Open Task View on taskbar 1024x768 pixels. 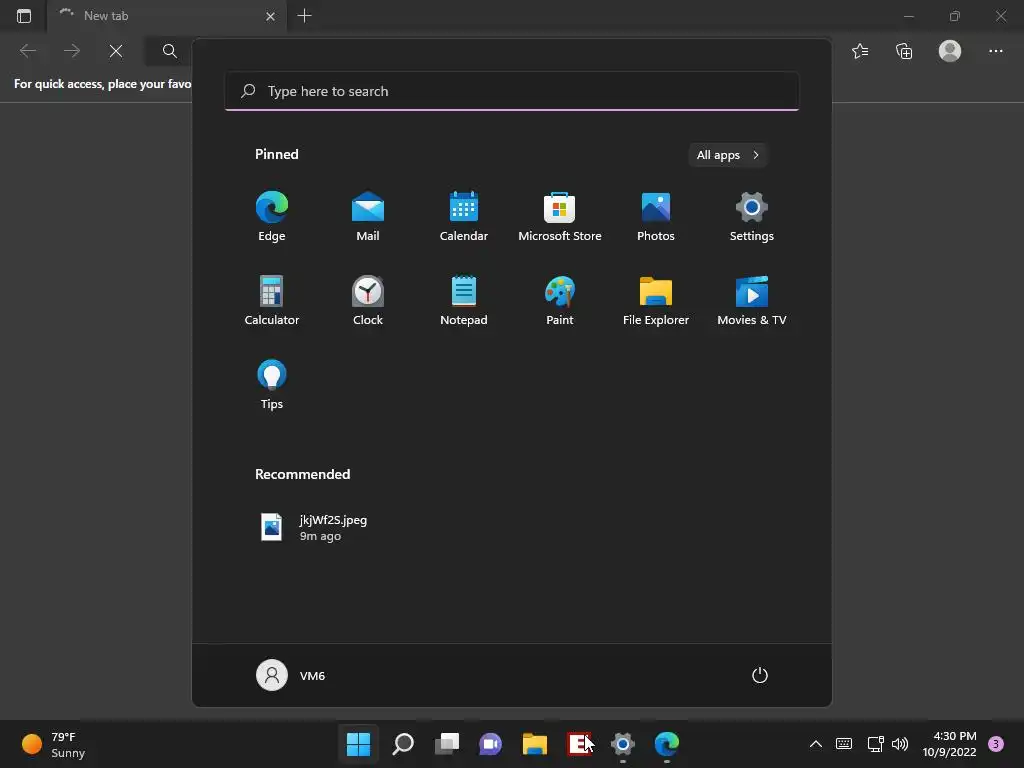[447, 744]
